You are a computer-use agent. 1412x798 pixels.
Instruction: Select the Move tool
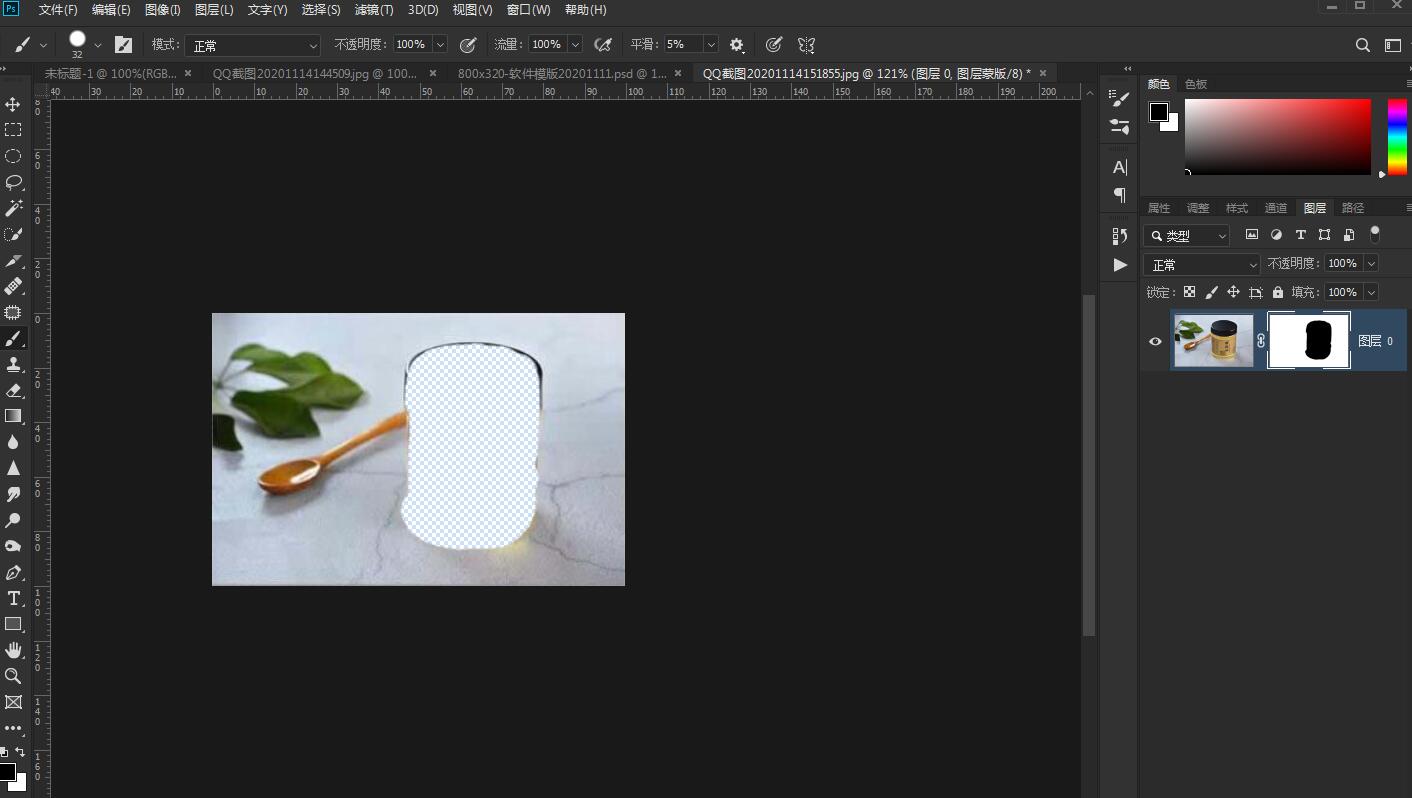pos(13,104)
